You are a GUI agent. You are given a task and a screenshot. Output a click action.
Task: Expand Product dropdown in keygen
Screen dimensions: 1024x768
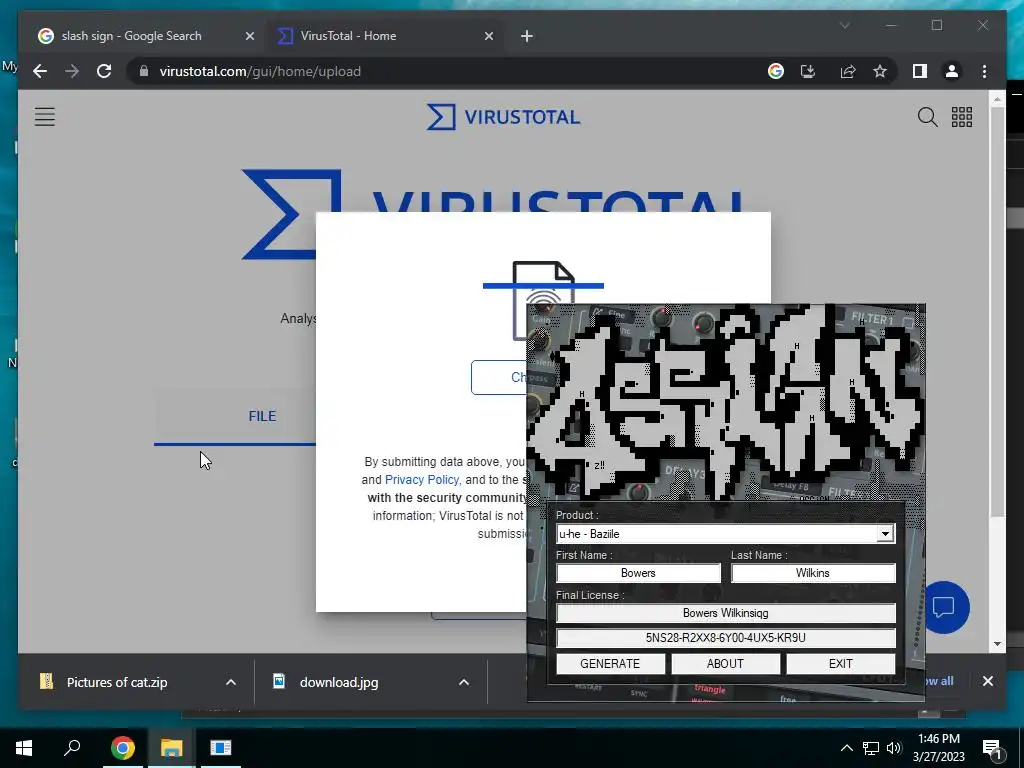pos(885,534)
